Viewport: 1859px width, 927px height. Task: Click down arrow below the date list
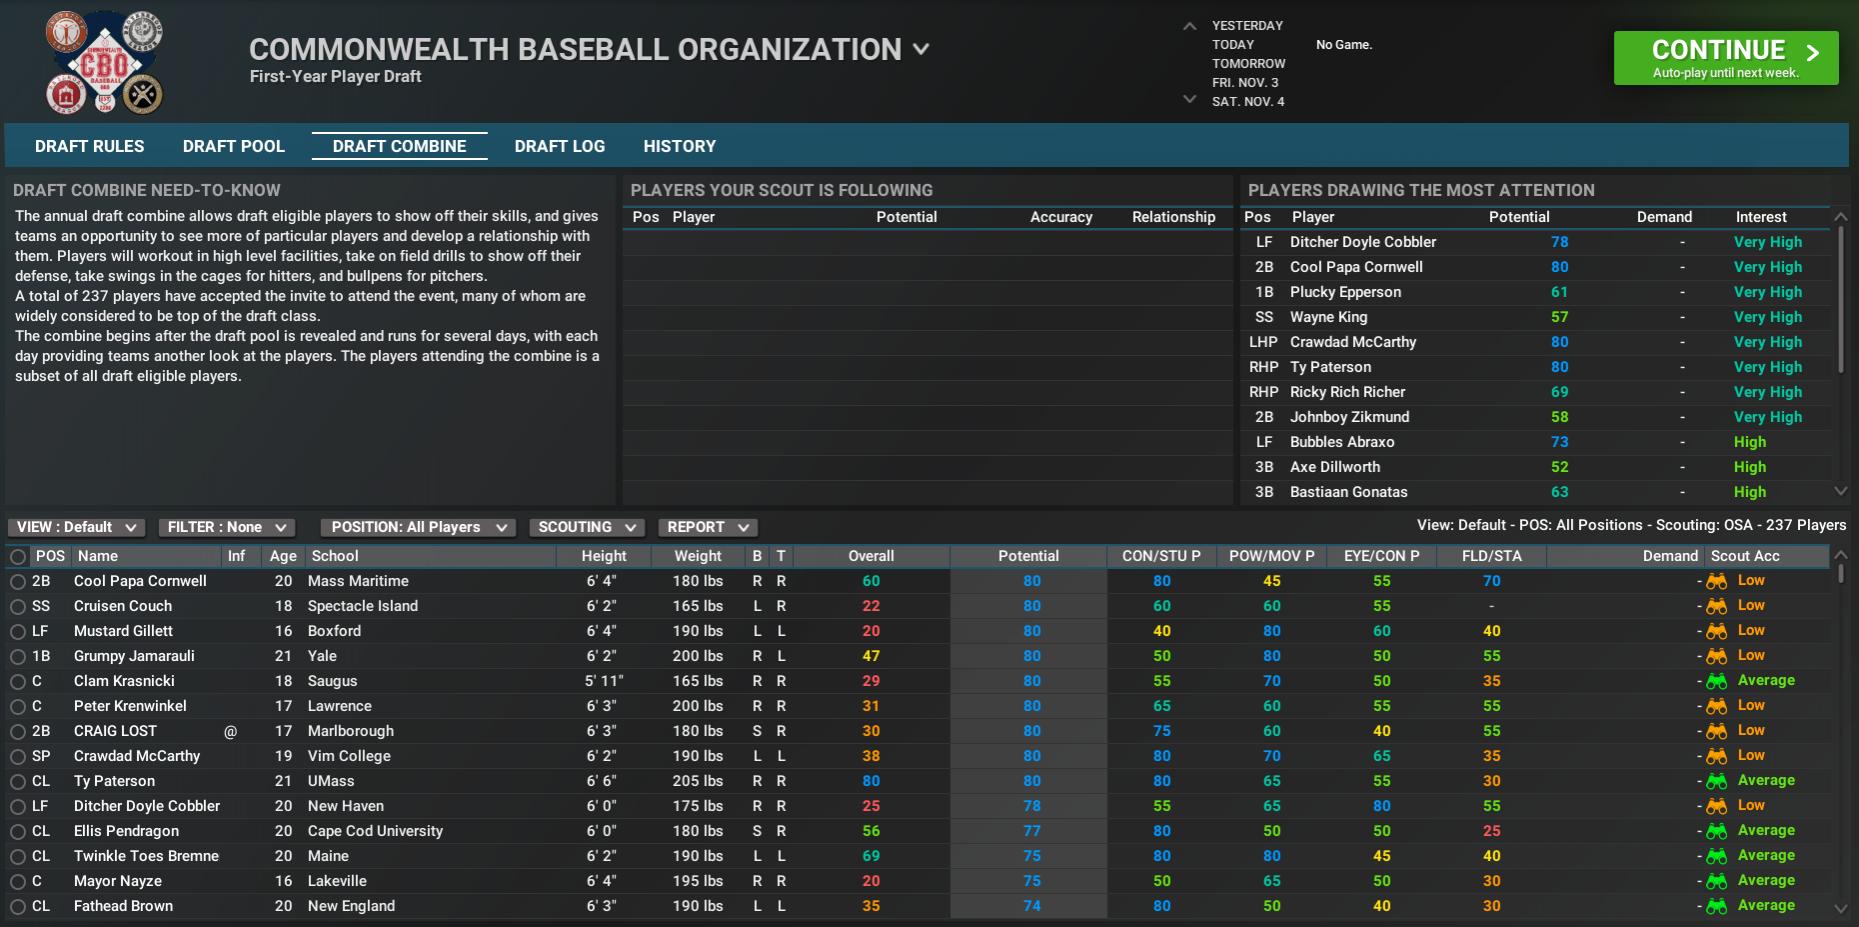(1189, 99)
